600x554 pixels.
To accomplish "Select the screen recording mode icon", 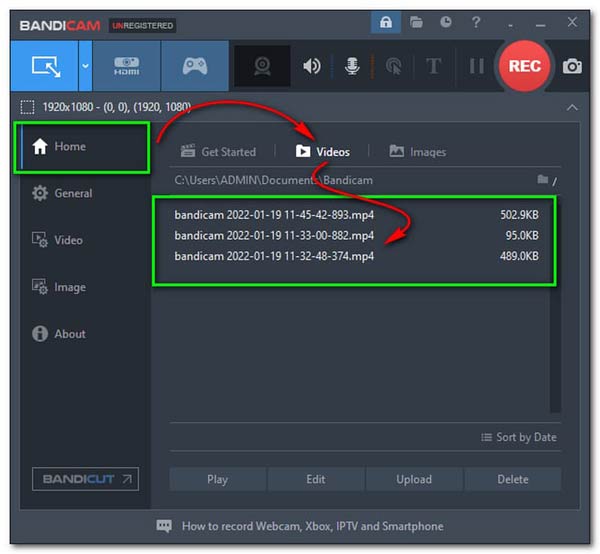I will point(45,66).
